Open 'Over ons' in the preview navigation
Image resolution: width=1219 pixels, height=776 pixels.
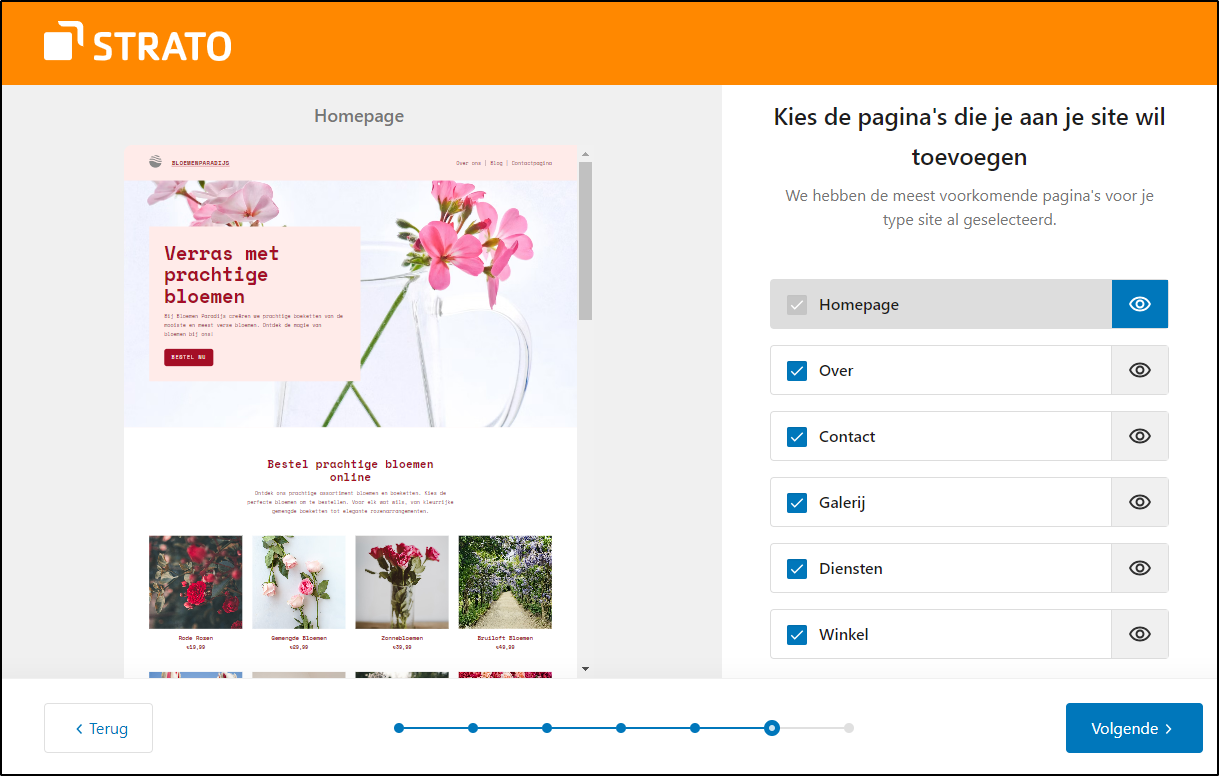click(x=469, y=162)
